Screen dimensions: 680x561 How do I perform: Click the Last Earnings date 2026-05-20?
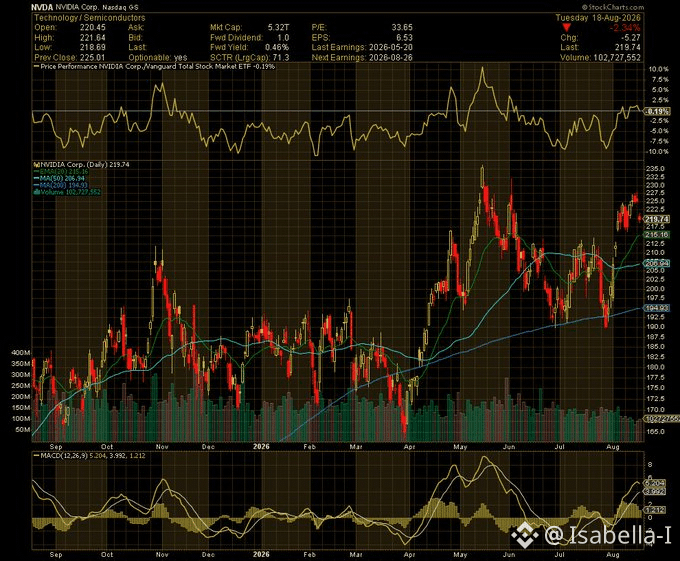(390, 47)
